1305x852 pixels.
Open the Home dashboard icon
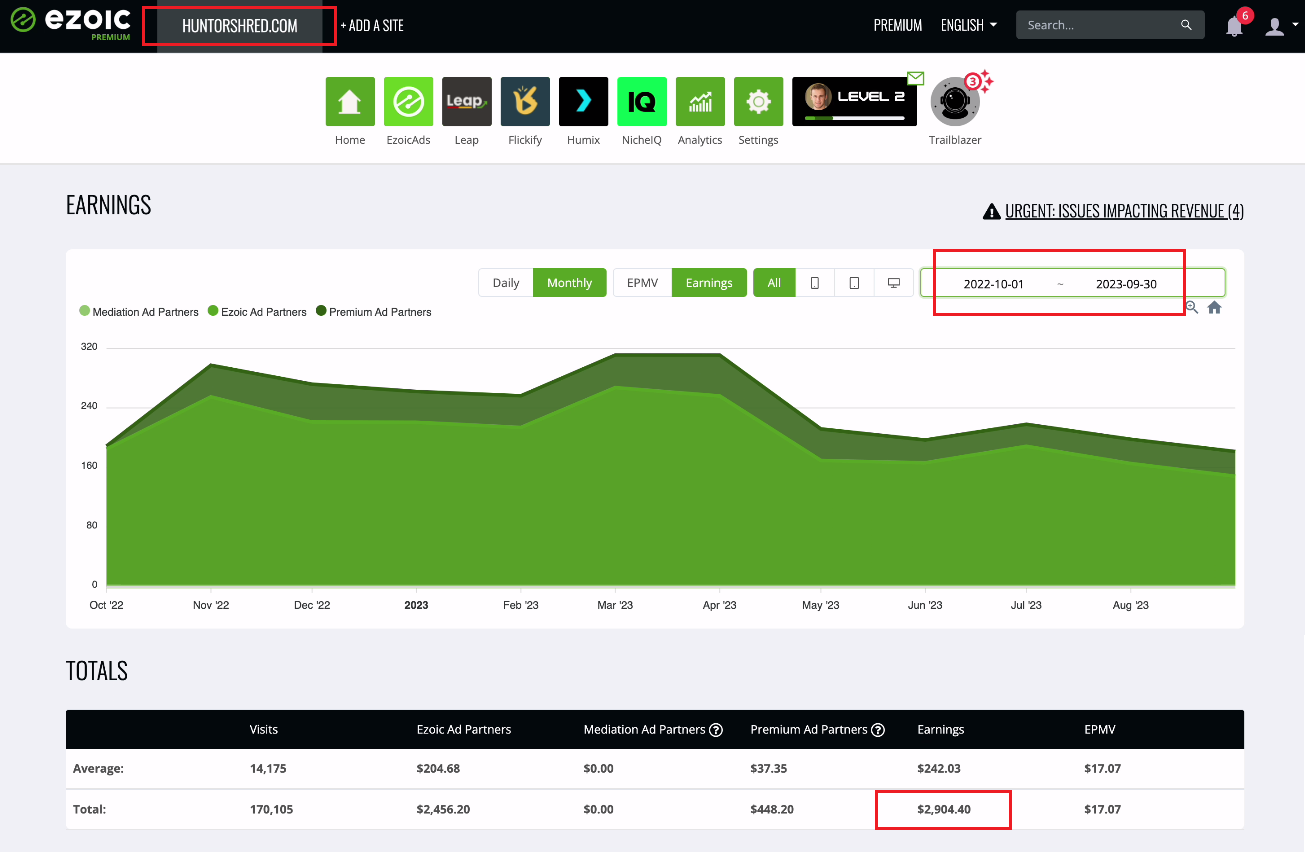point(350,101)
